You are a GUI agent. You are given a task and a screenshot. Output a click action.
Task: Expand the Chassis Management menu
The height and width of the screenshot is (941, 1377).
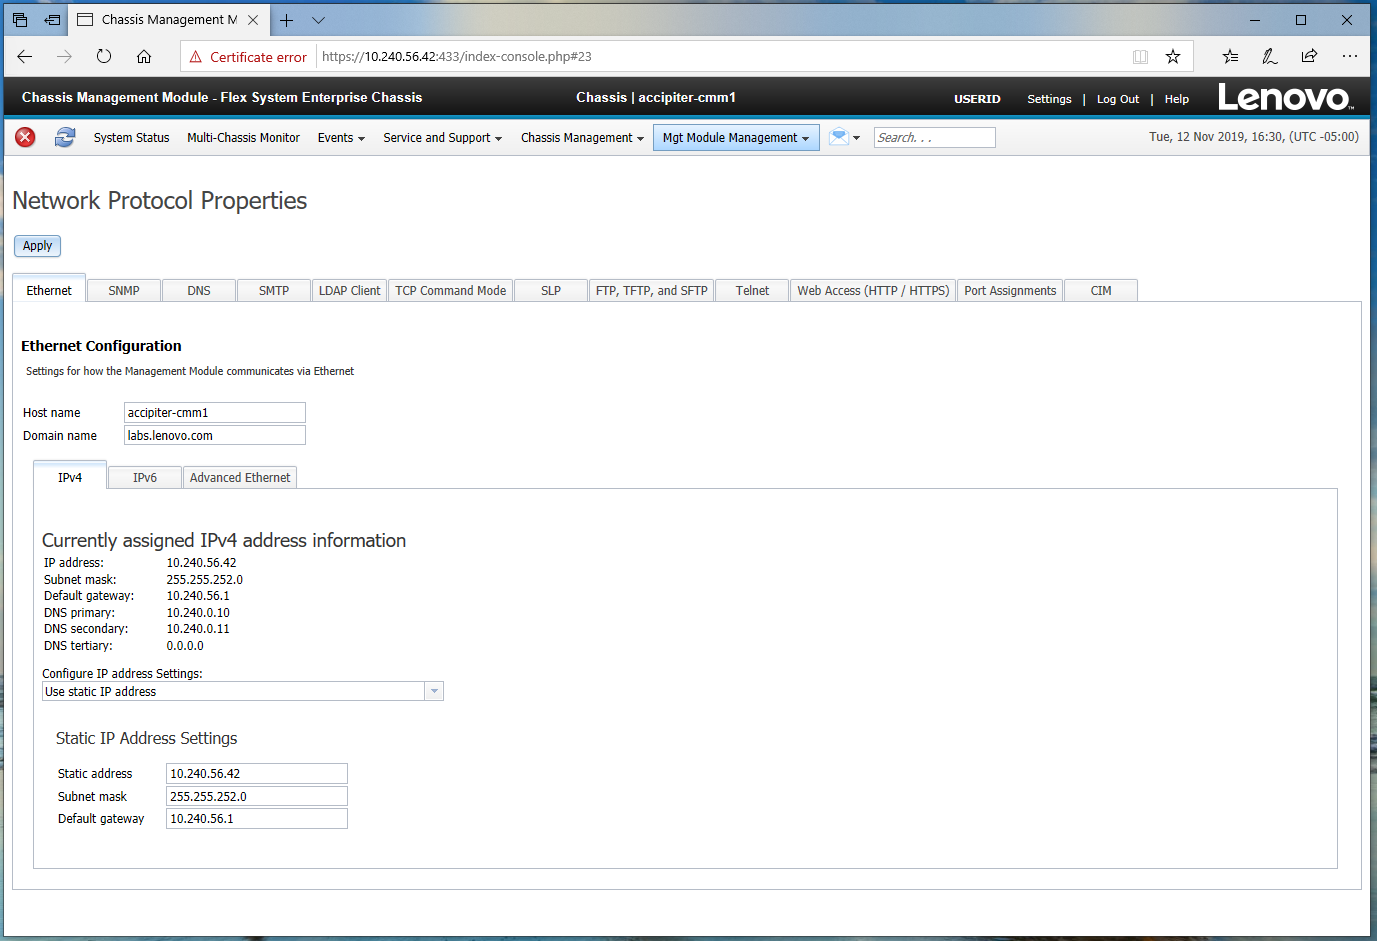[582, 138]
